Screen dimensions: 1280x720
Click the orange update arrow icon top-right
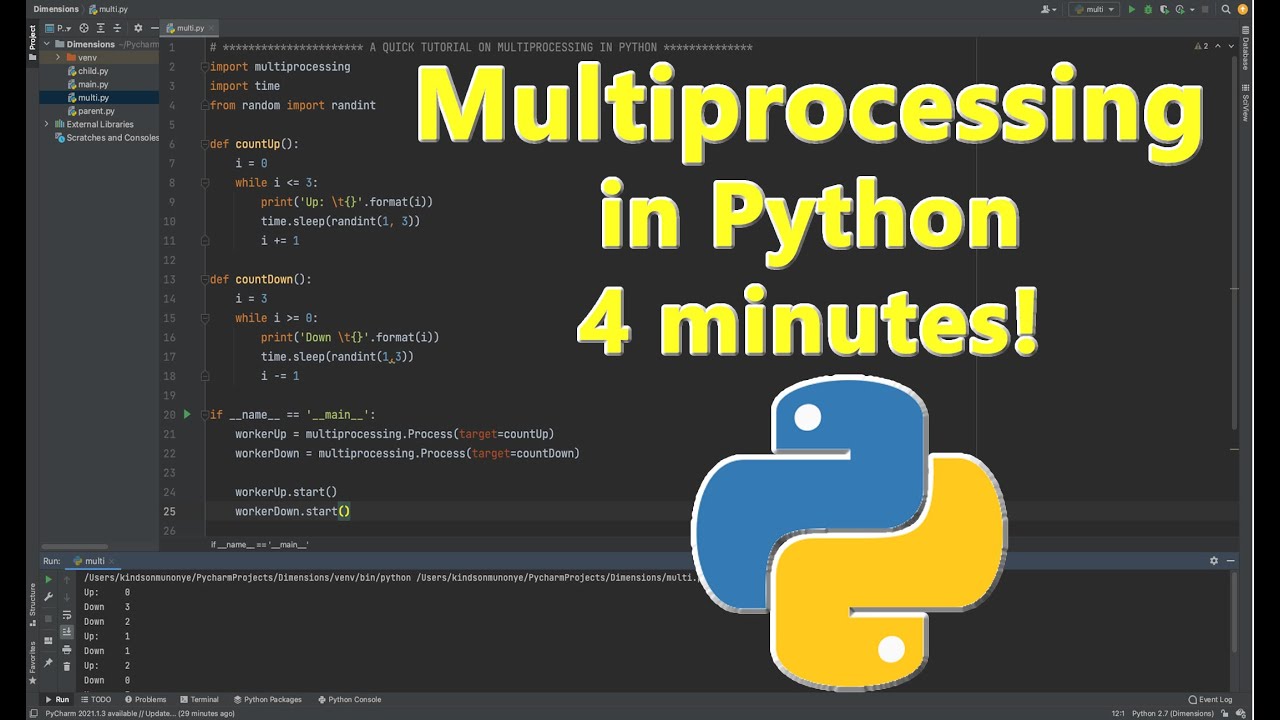click(1243, 9)
